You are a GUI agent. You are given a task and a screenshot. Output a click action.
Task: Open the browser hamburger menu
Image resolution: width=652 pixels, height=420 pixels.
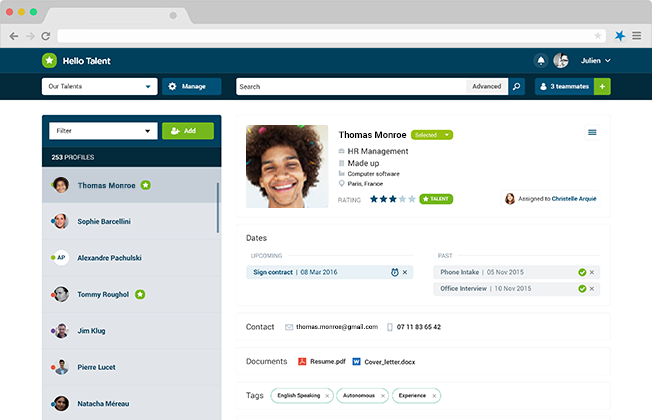[x=637, y=36]
